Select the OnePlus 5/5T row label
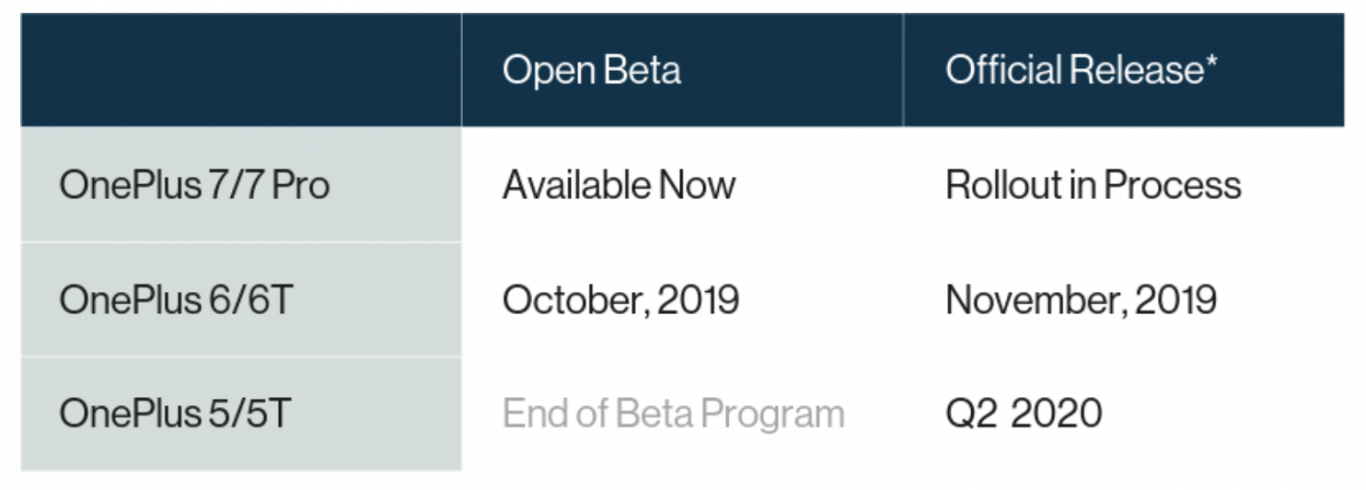The width and height of the screenshot is (1366, 490). click(x=174, y=413)
